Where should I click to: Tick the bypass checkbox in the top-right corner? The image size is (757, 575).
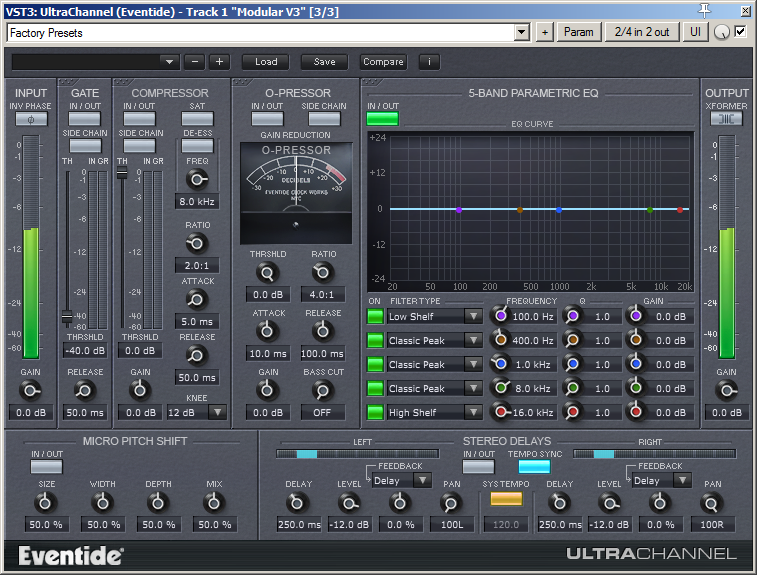point(740,32)
